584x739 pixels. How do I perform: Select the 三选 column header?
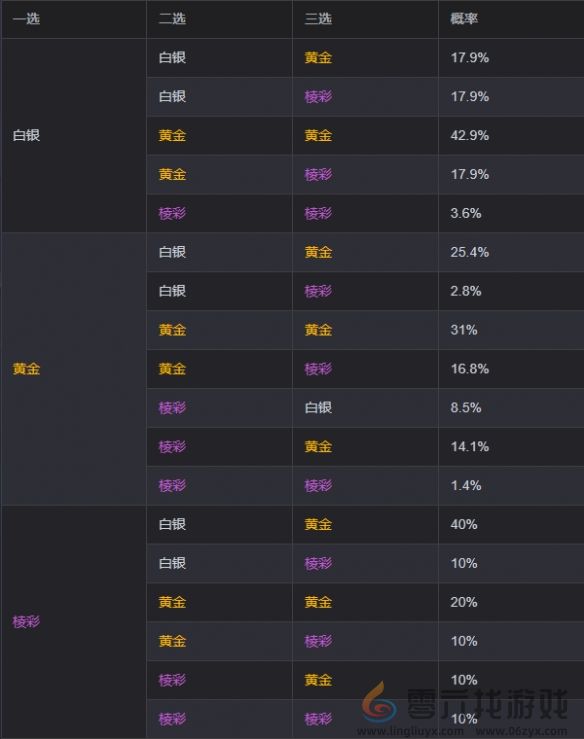coord(318,19)
